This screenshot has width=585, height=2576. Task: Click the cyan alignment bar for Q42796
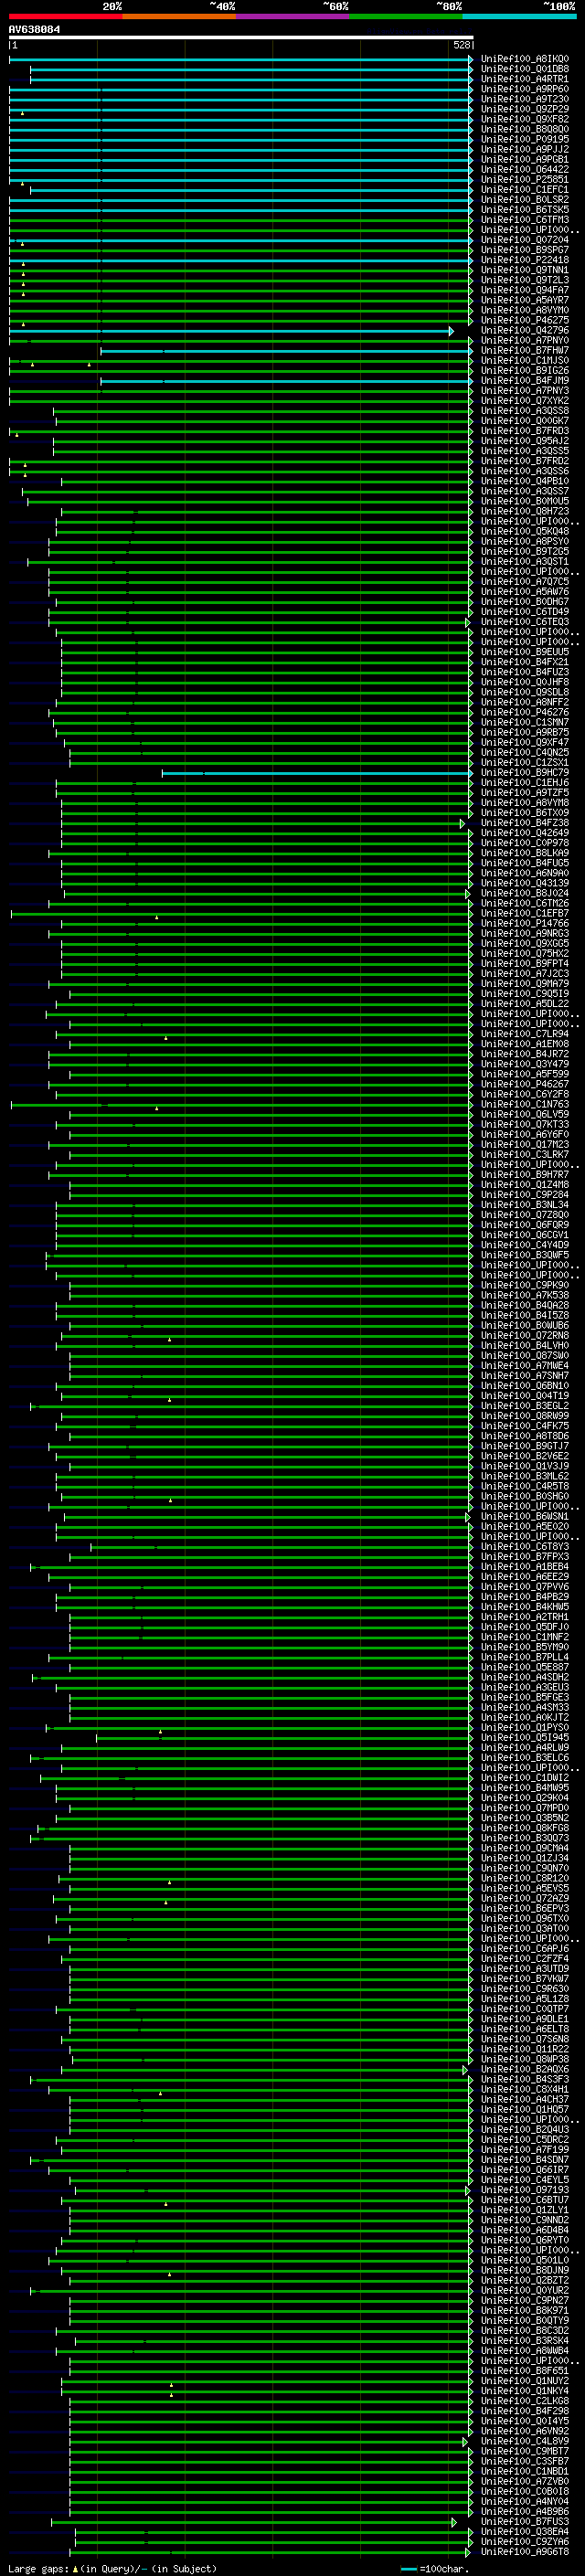231,331
